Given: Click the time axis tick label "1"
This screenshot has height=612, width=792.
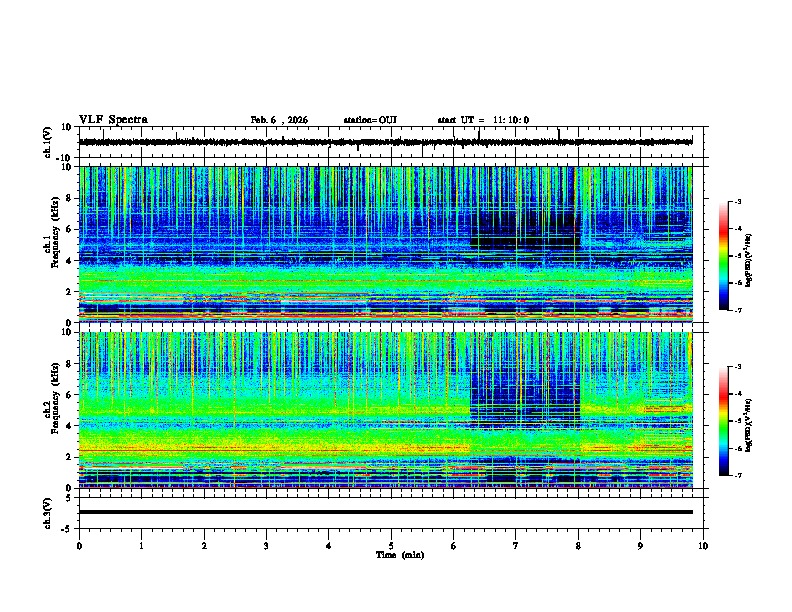Looking at the screenshot, I should click(141, 546).
